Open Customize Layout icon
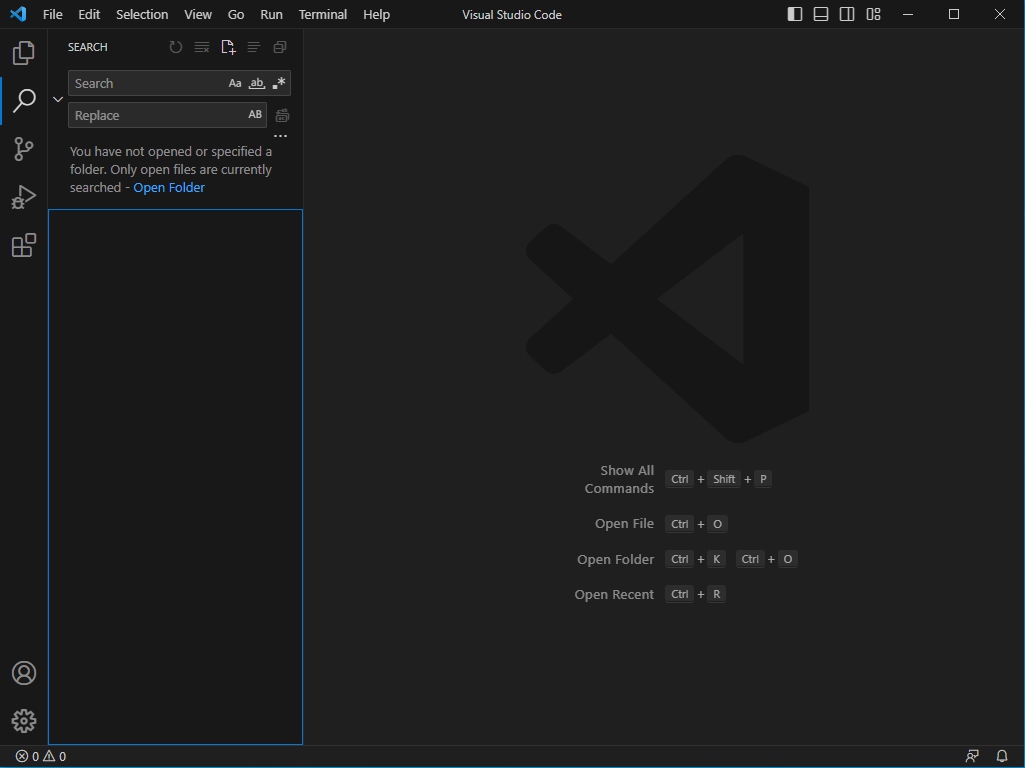1025x768 pixels. (x=873, y=14)
